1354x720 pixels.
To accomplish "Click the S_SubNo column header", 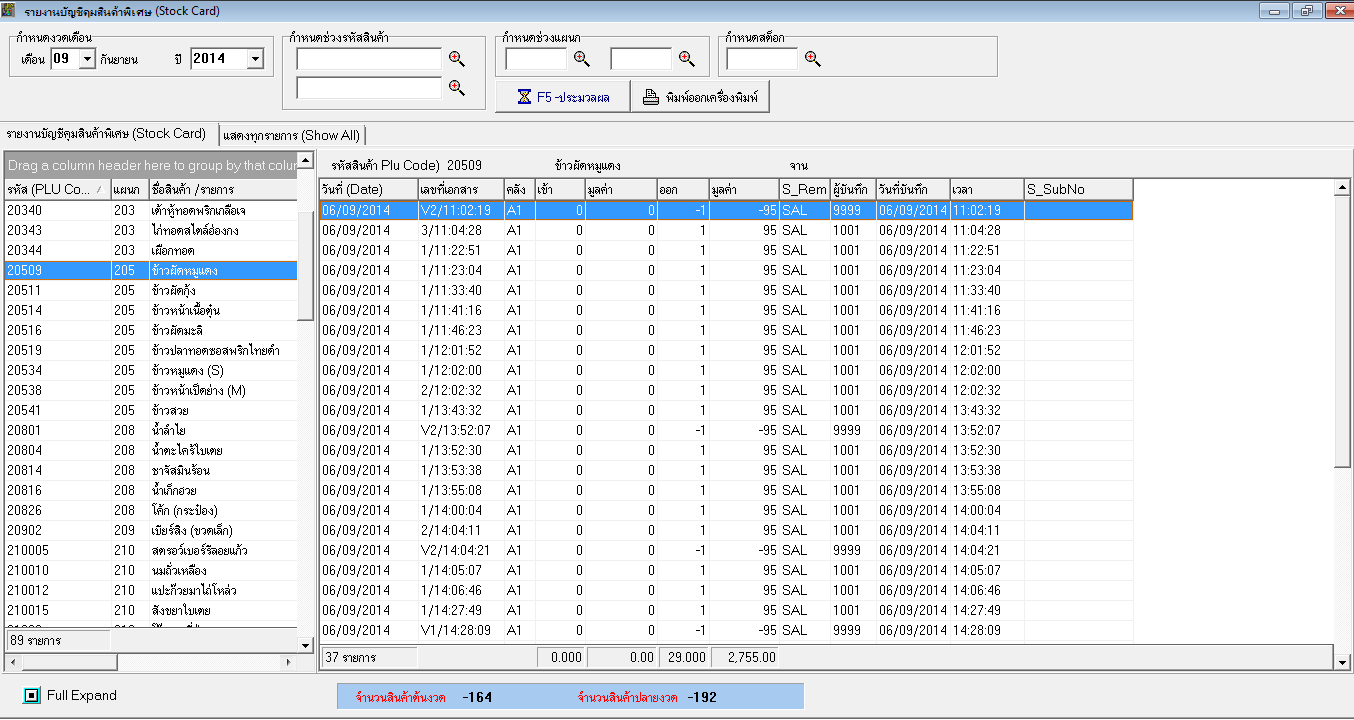I will [1078, 189].
